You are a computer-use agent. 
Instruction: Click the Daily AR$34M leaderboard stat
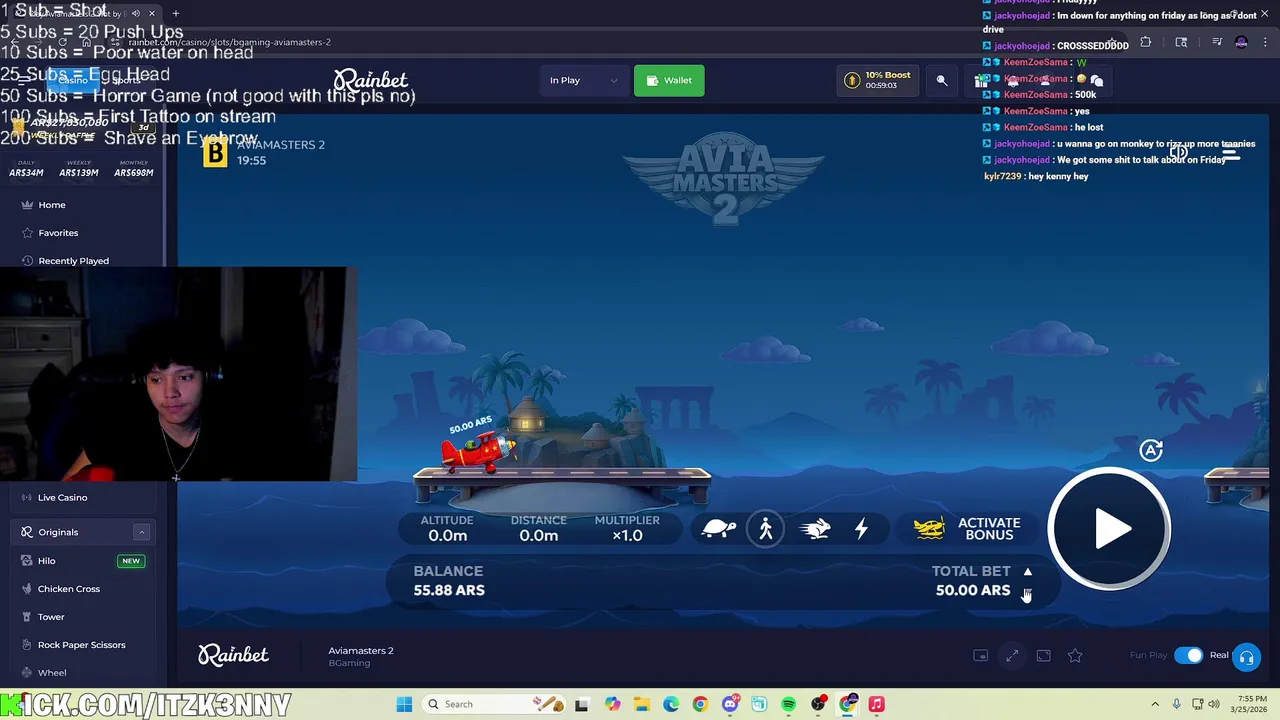[x=26, y=168]
